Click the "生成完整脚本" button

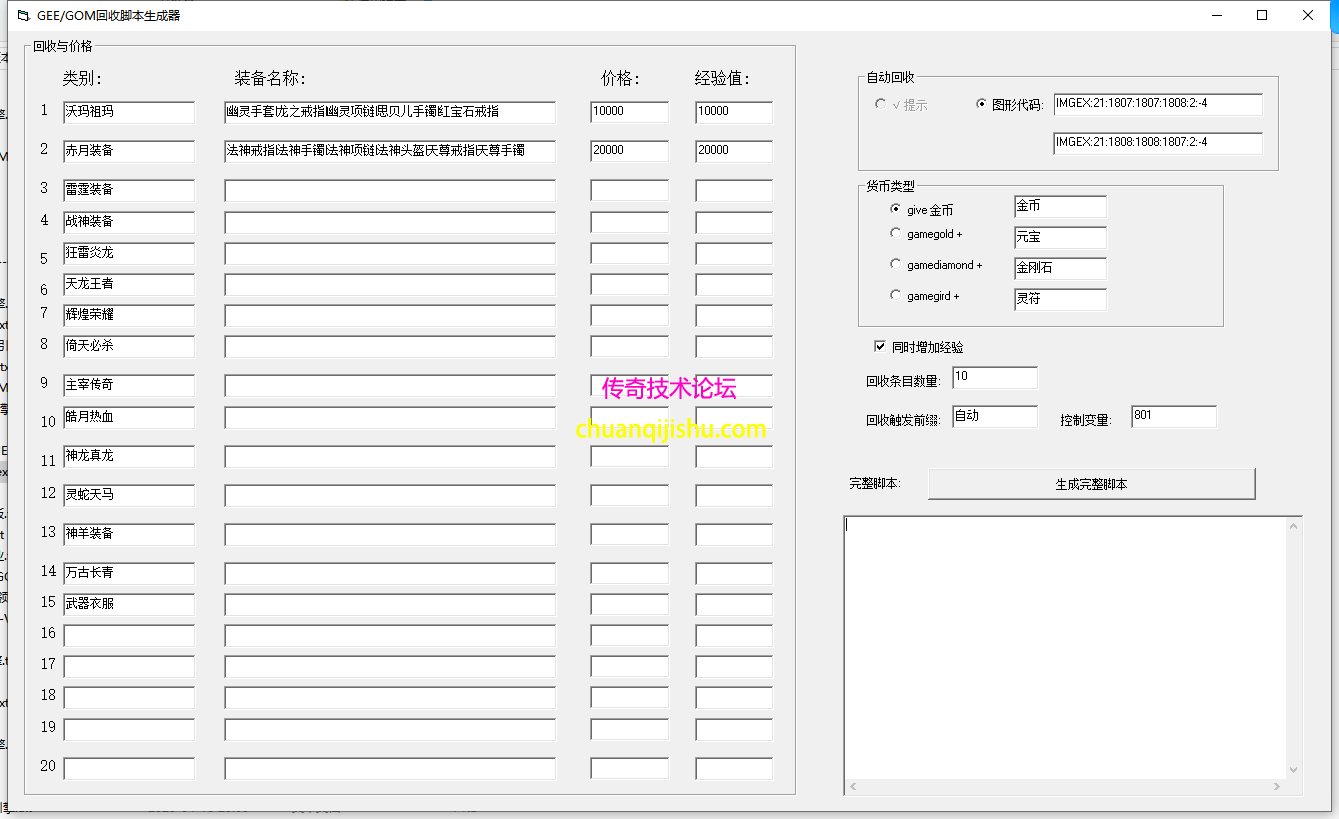point(1092,483)
